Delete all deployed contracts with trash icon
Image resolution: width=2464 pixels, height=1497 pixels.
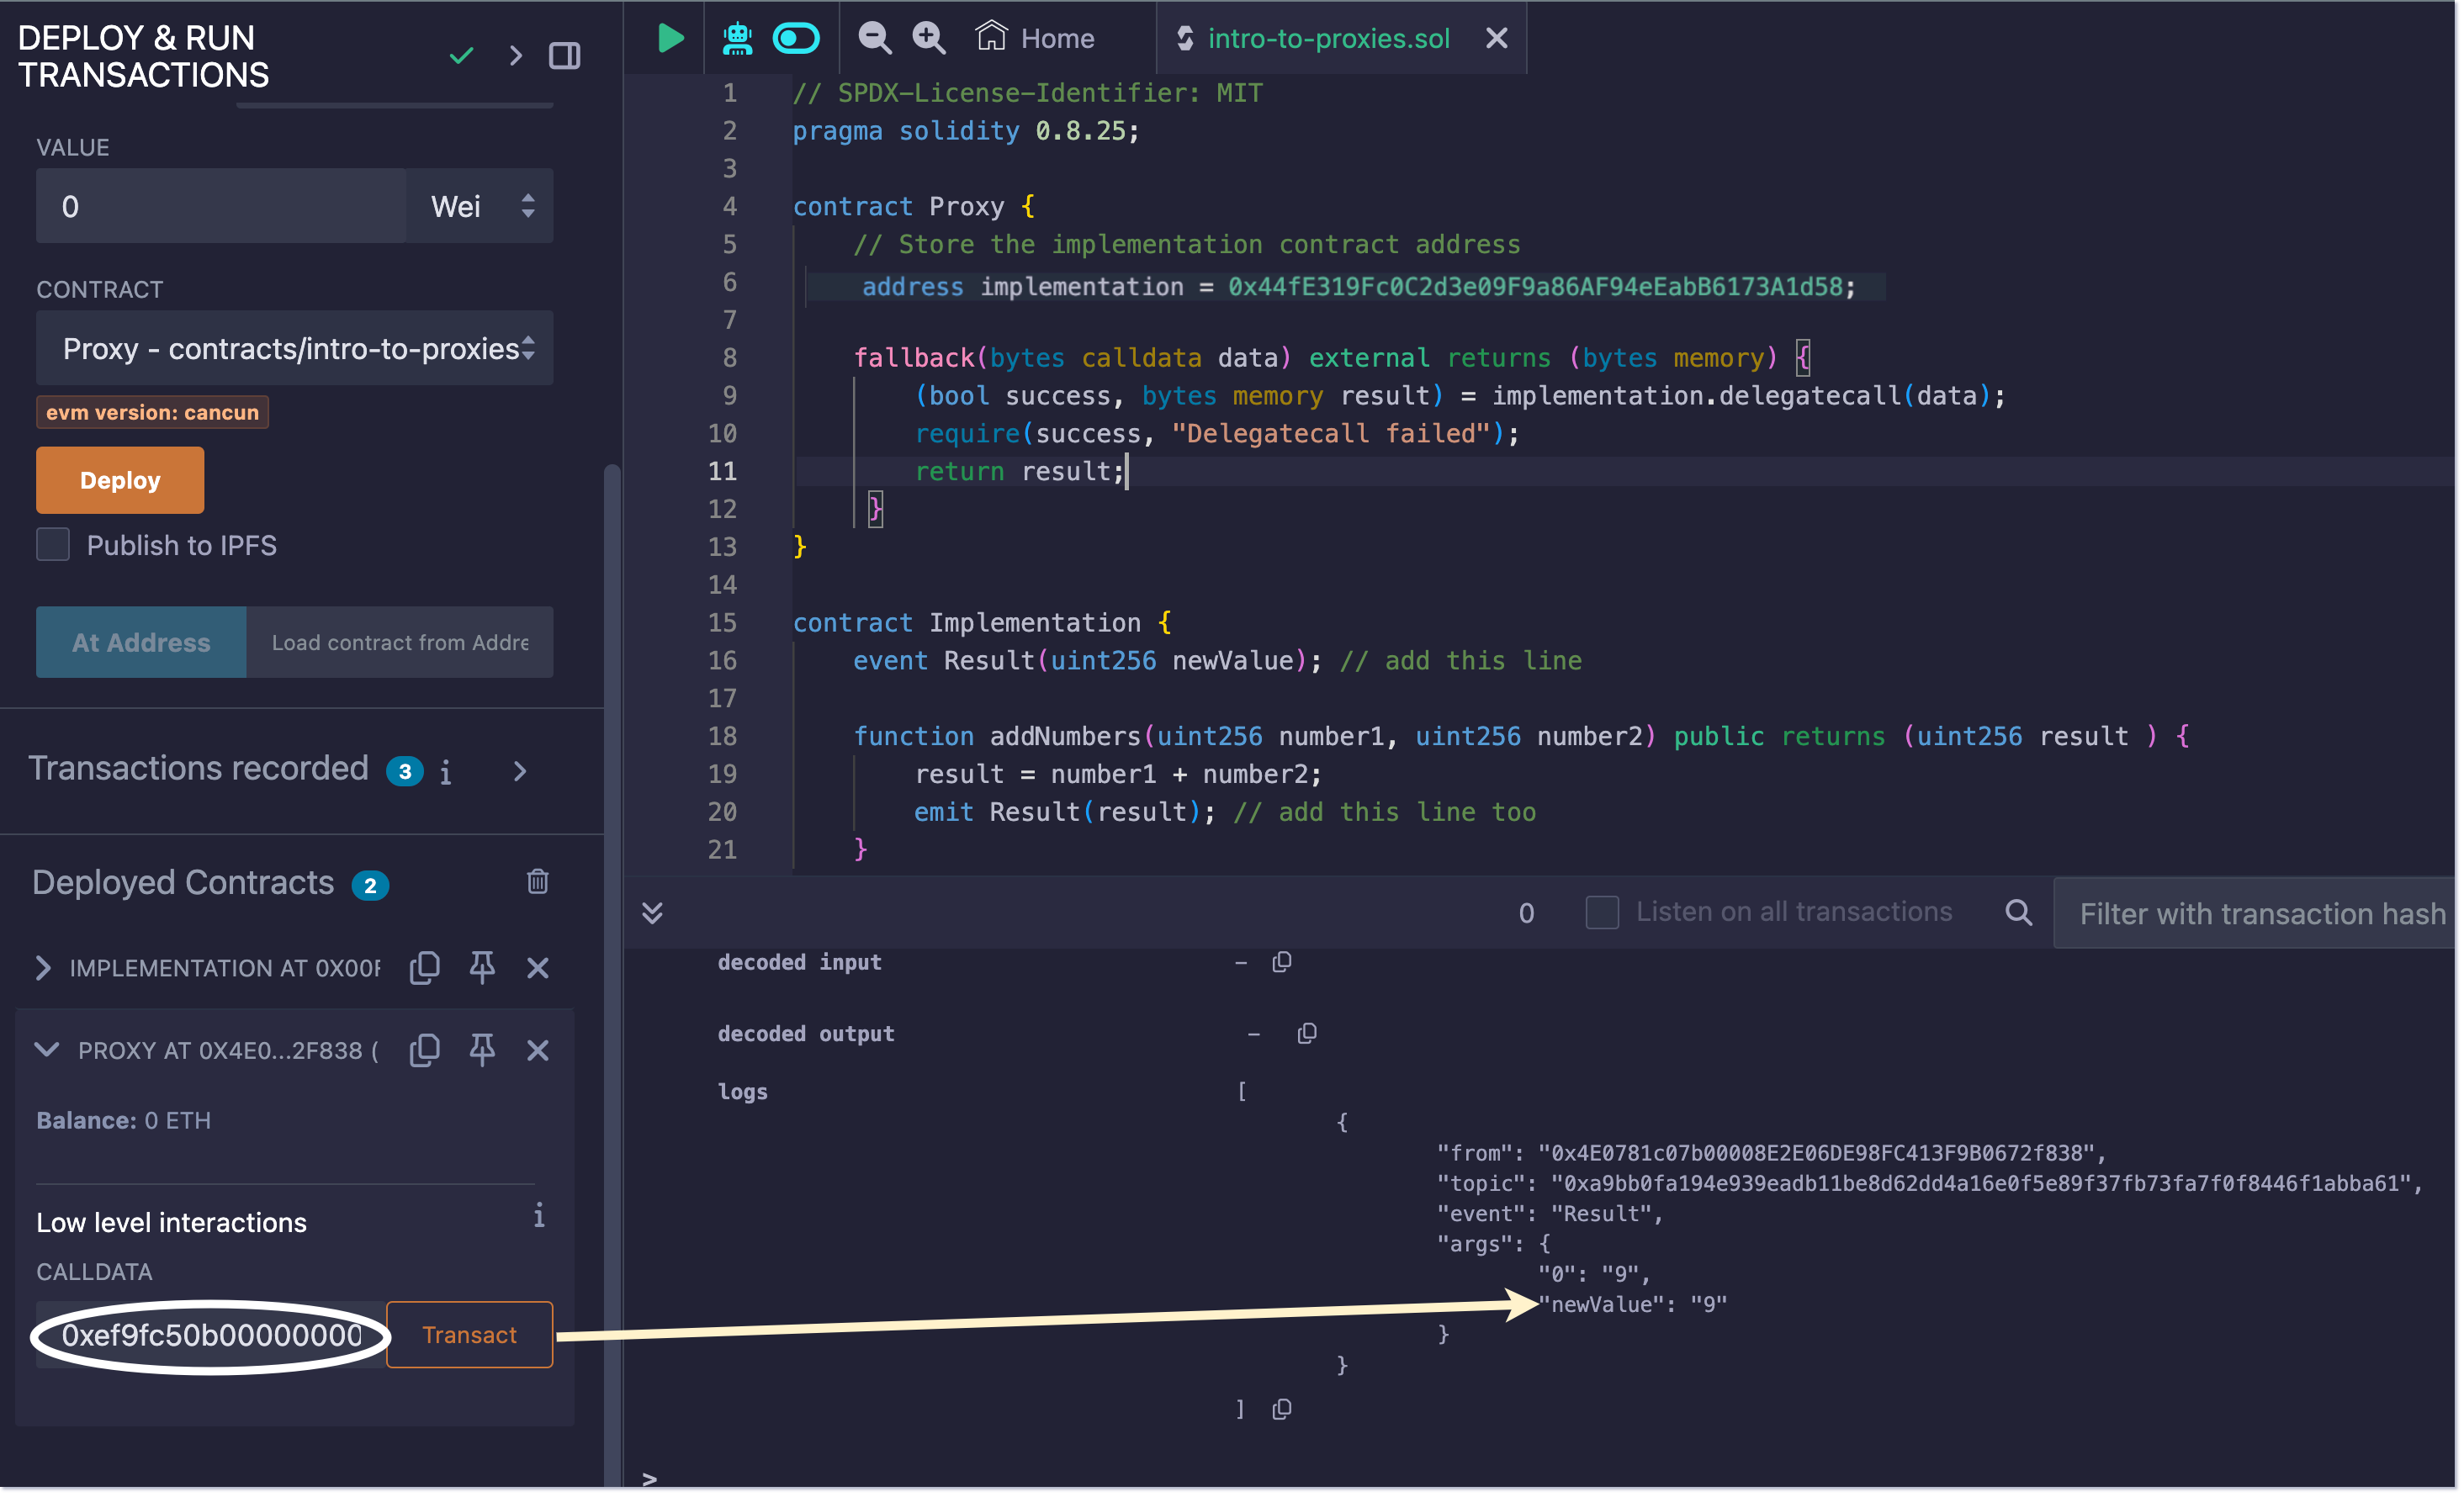[538, 881]
